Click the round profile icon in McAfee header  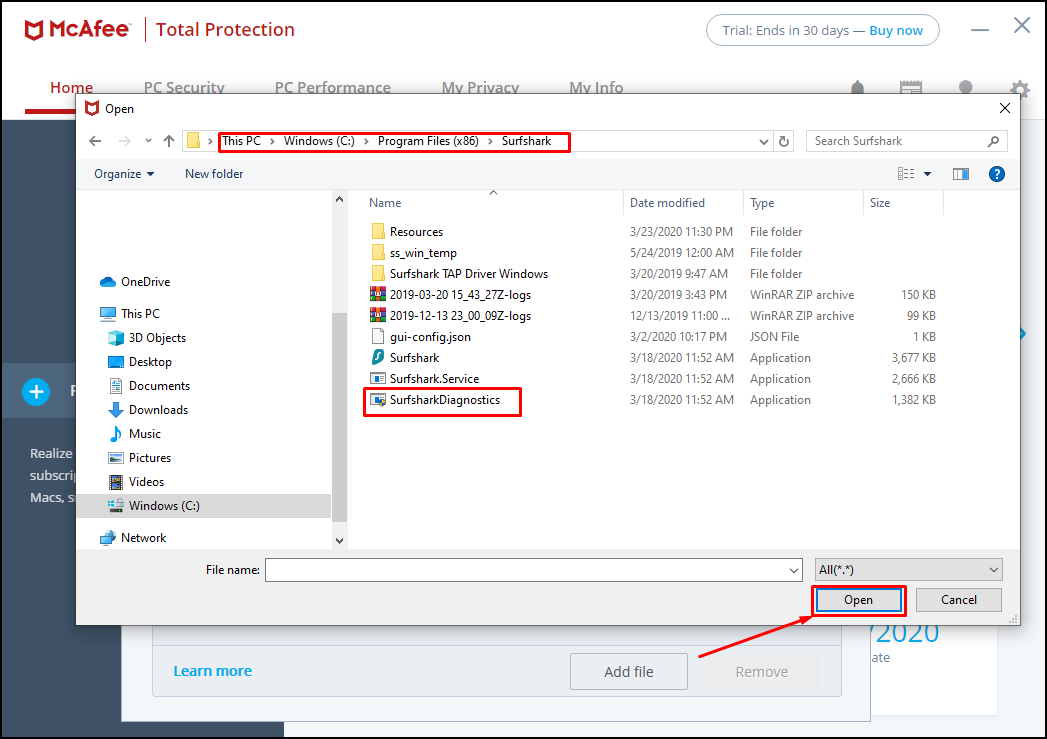(965, 88)
